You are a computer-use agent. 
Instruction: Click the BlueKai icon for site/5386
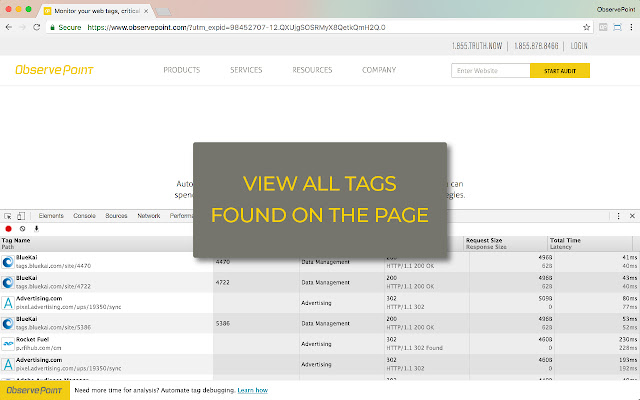click(8, 323)
